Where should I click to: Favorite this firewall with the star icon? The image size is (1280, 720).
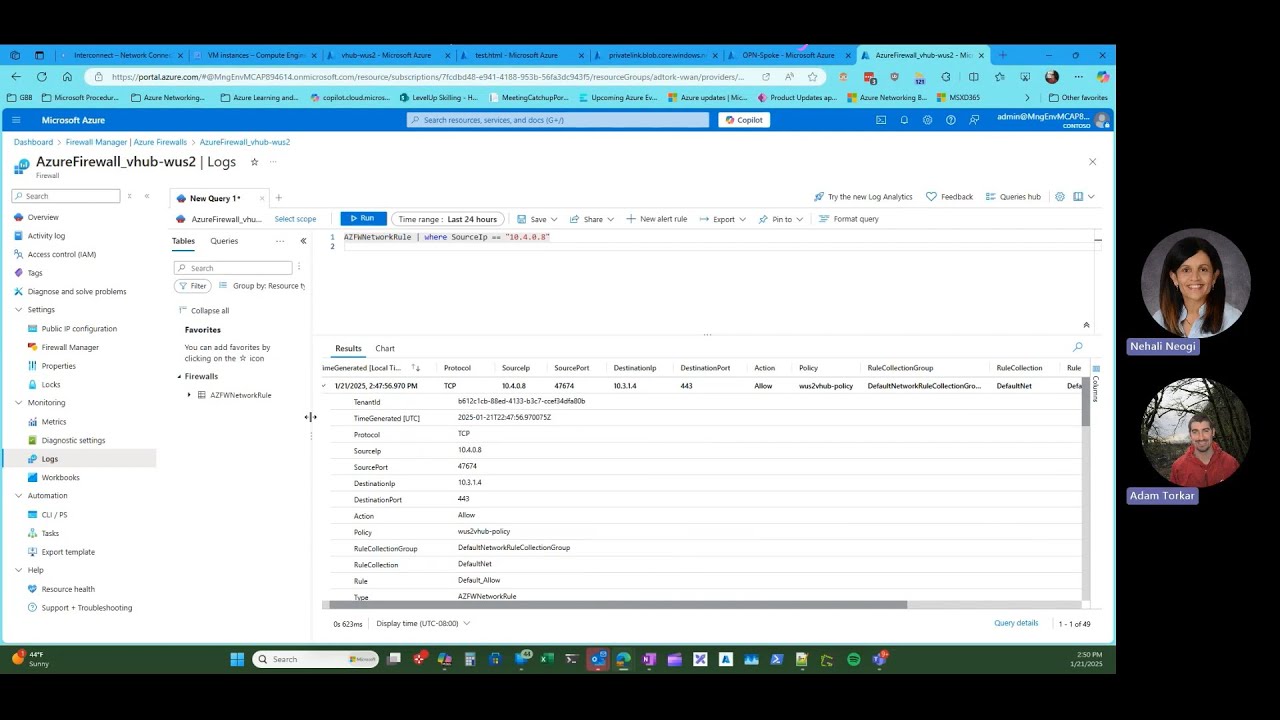coord(254,162)
